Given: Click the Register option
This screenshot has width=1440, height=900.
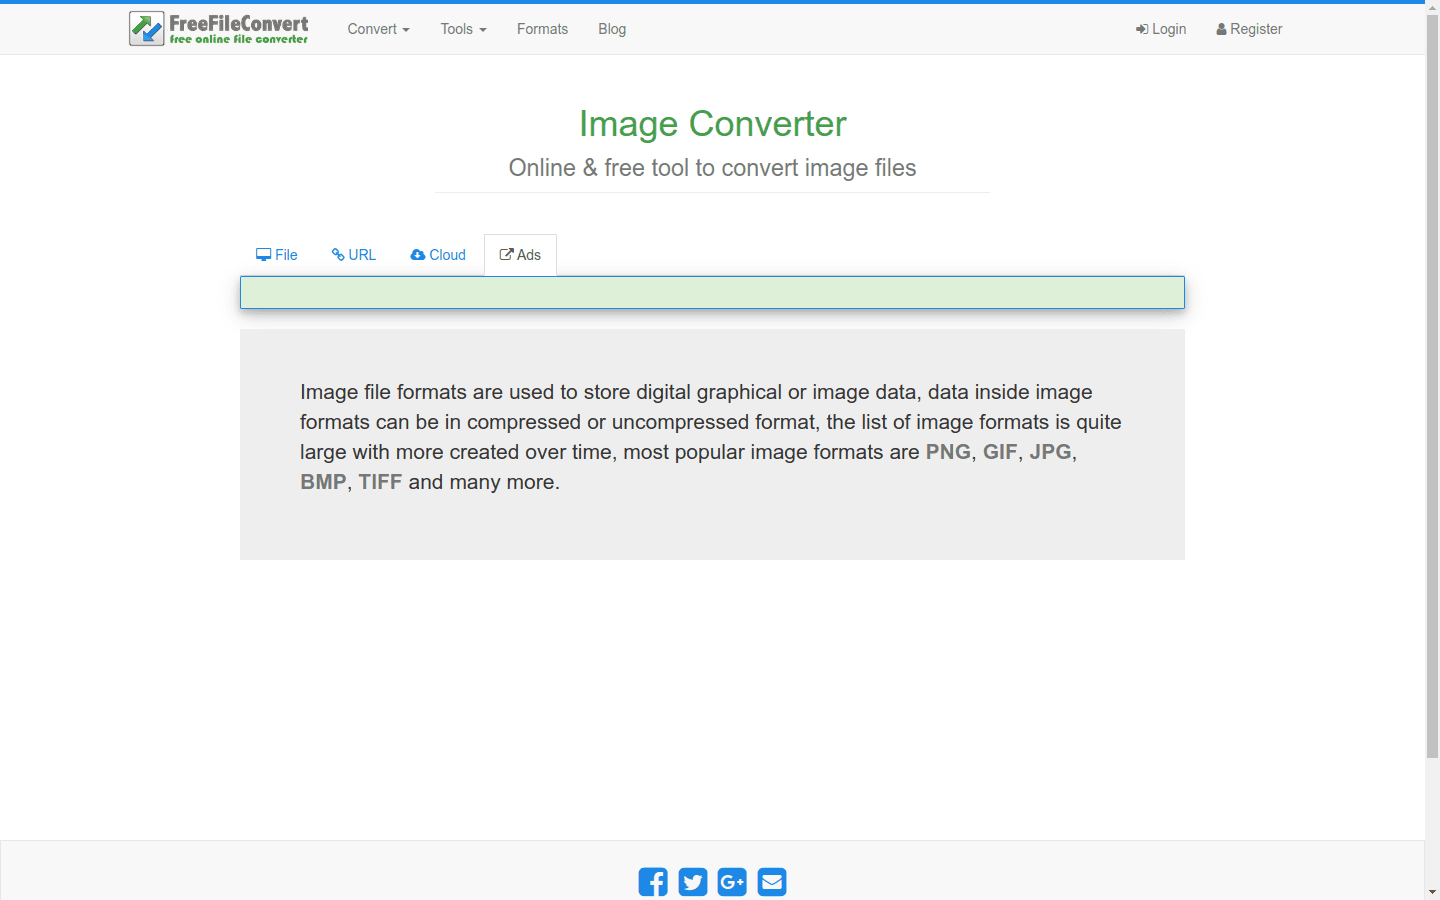Looking at the screenshot, I should 1249,29.
